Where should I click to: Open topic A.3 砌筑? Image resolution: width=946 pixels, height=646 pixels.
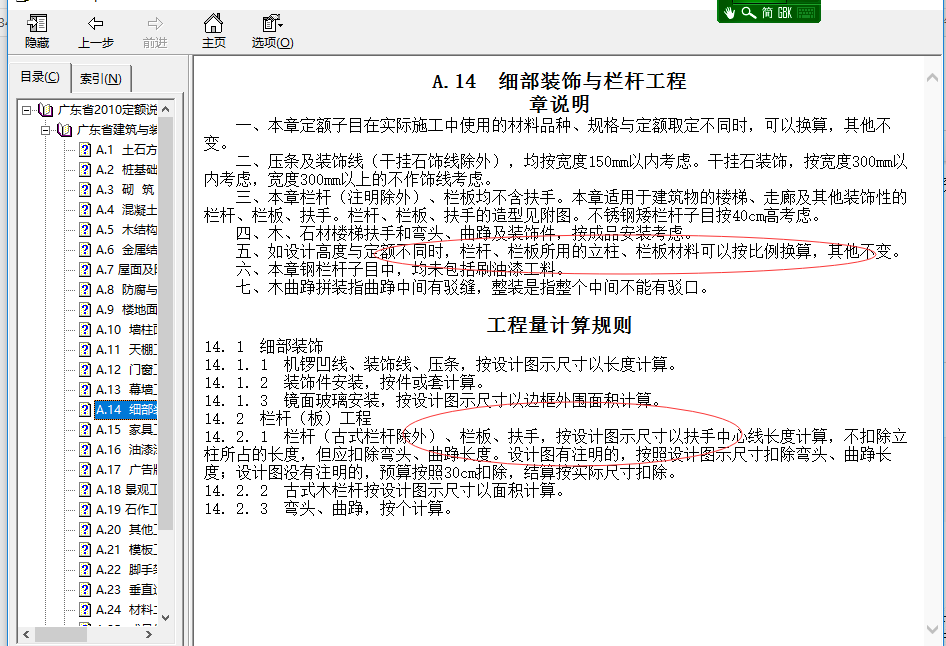pyautogui.click(x=125, y=189)
